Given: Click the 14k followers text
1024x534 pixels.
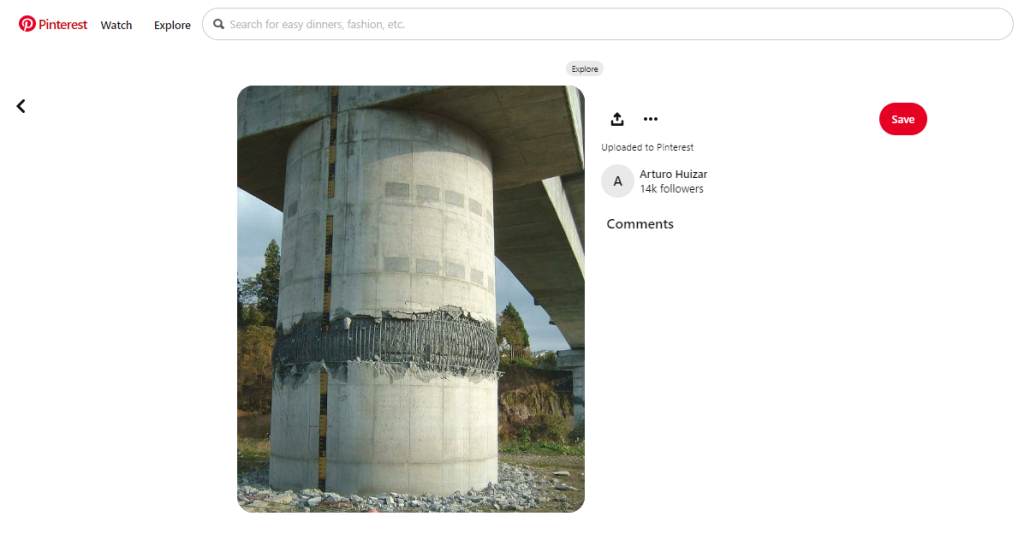Looking at the screenshot, I should coord(671,189).
